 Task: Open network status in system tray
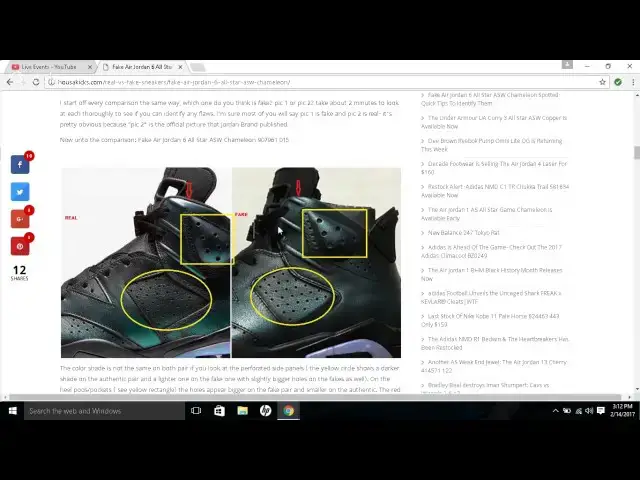coord(578,411)
